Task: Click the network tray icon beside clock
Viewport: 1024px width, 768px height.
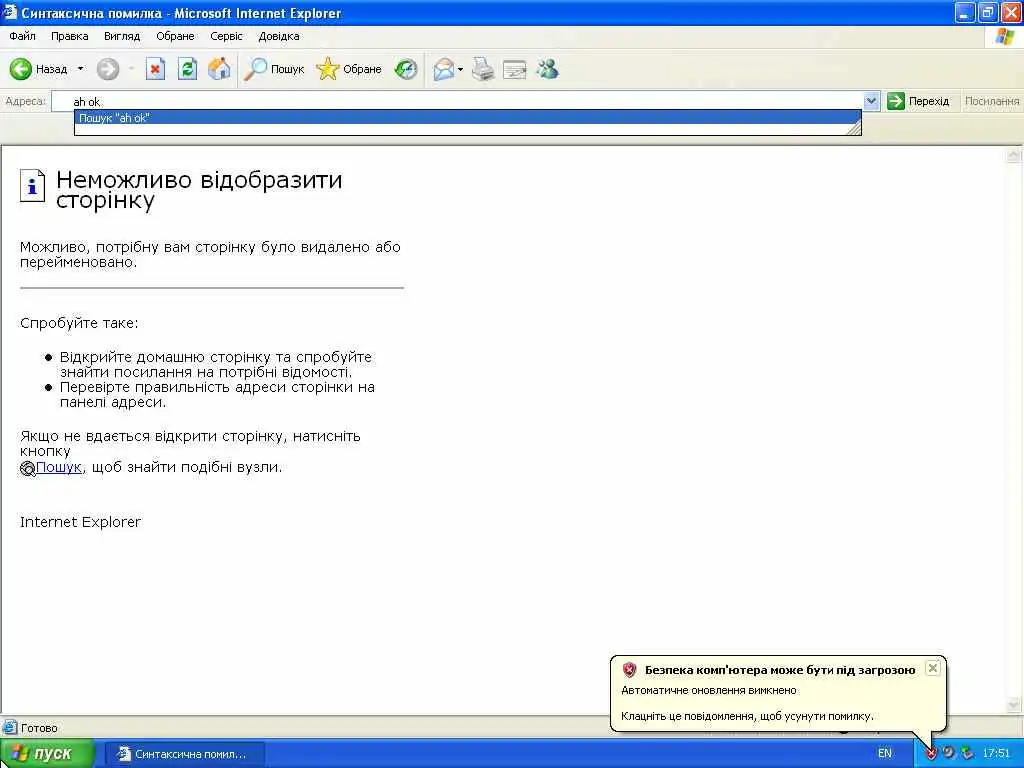Action: (x=967, y=753)
